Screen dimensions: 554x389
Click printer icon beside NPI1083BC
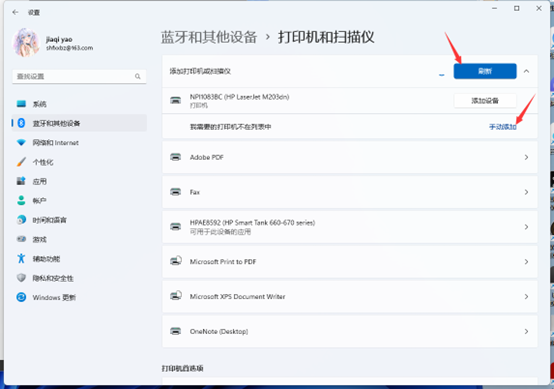tap(176, 100)
